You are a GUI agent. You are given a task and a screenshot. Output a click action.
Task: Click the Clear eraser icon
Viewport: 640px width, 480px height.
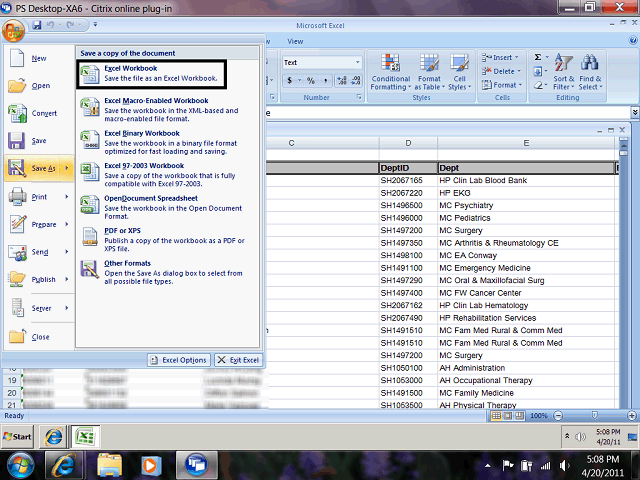pos(538,85)
